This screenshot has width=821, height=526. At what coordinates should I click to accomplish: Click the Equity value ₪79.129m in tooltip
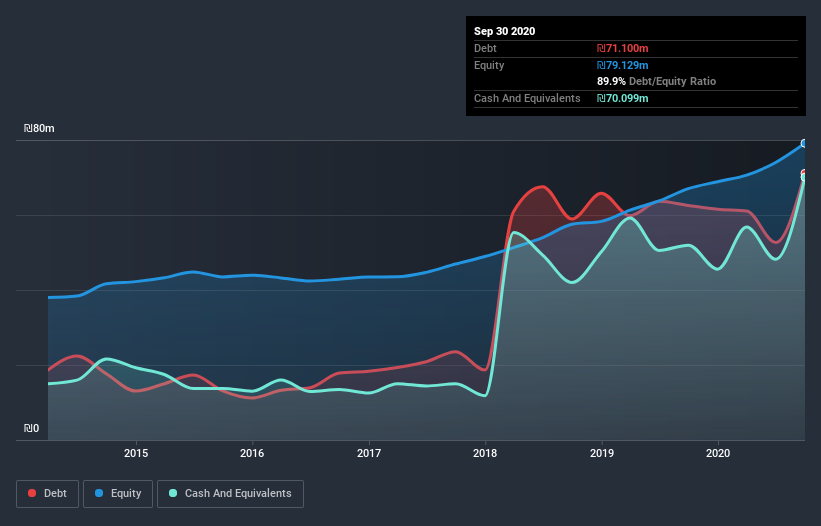click(623, 65)
